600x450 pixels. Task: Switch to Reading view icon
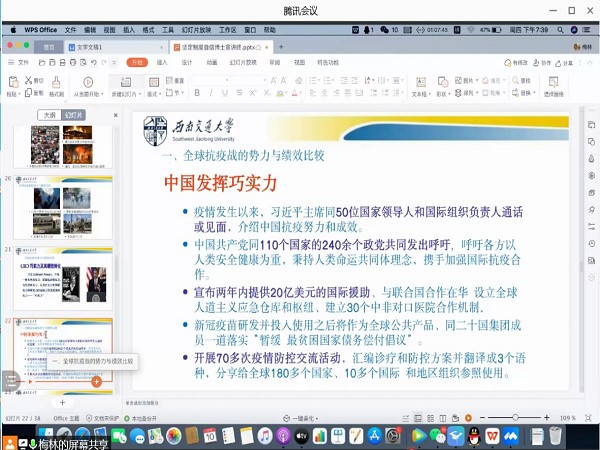click(443, 418)
